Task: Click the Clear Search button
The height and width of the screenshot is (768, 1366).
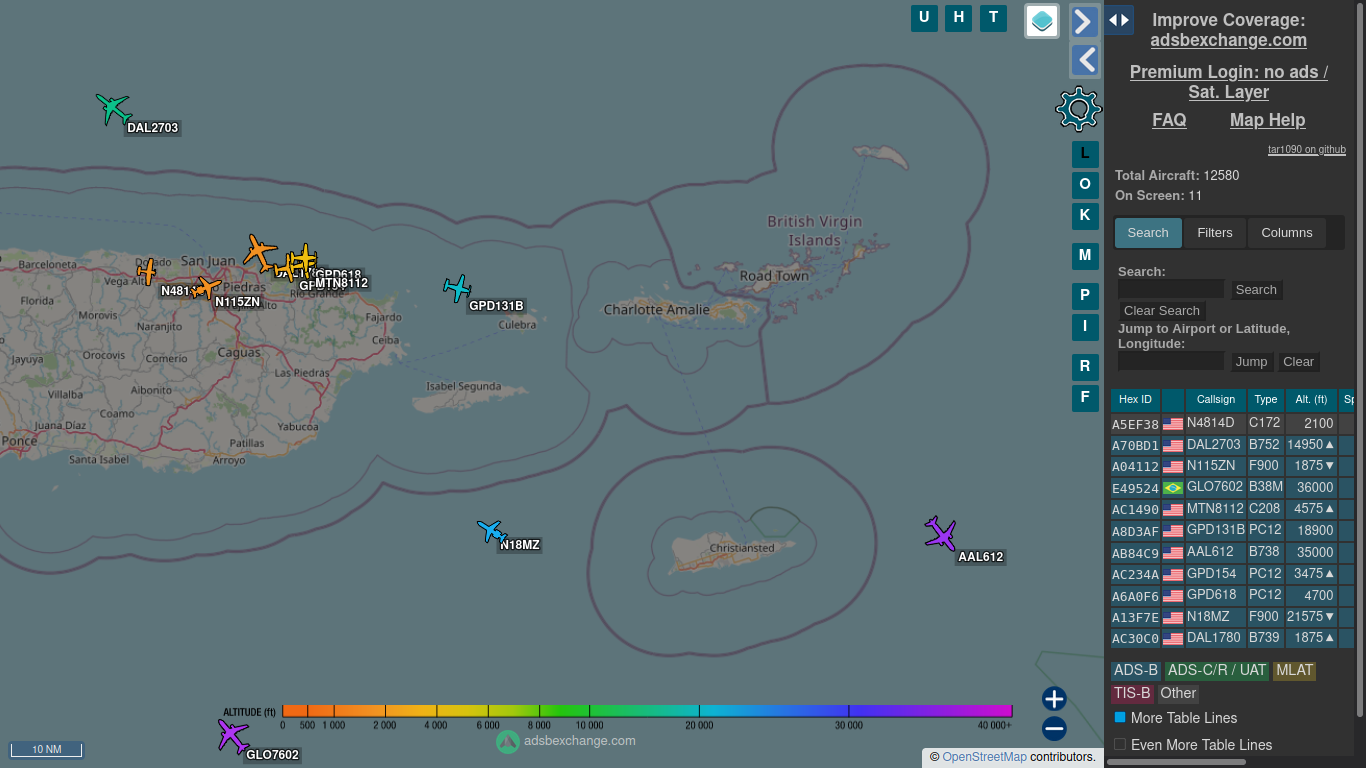Action: [x=1162, y=311]
